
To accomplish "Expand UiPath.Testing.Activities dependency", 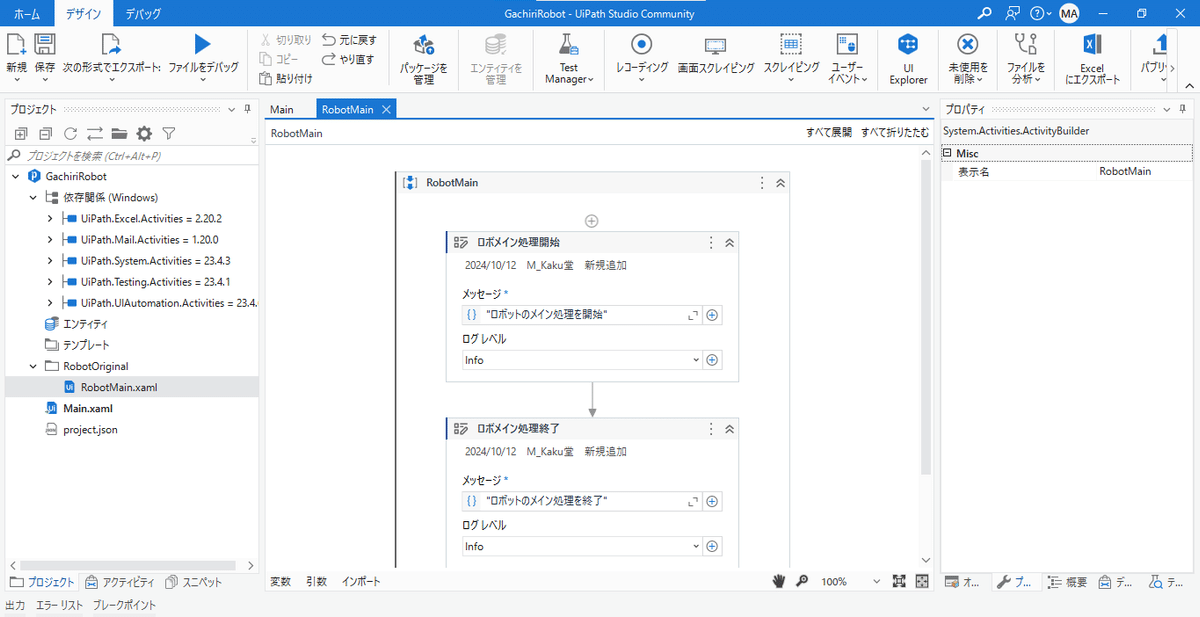I will tap(50, 281).
